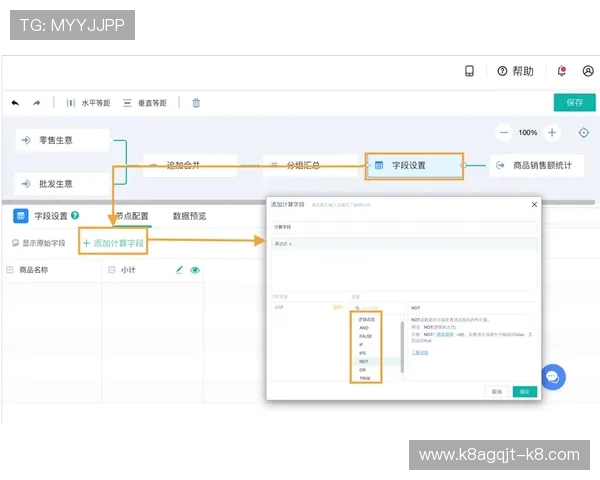Image resolution: width=600 pixels, height=480 pixels.
Task: Click the canvas horizontal scrollbar
Action: [298, 202]
